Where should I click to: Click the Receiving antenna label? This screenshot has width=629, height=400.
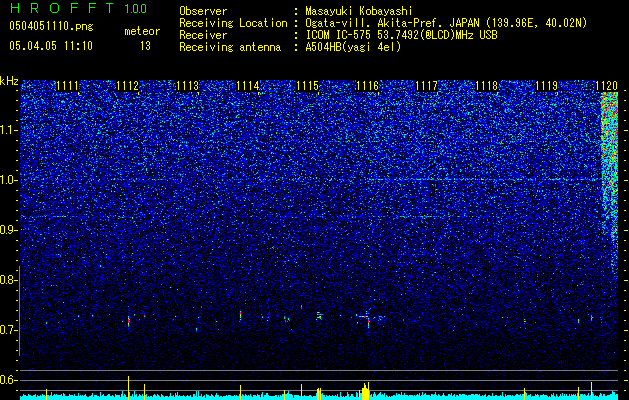click(x=230, y=47)
